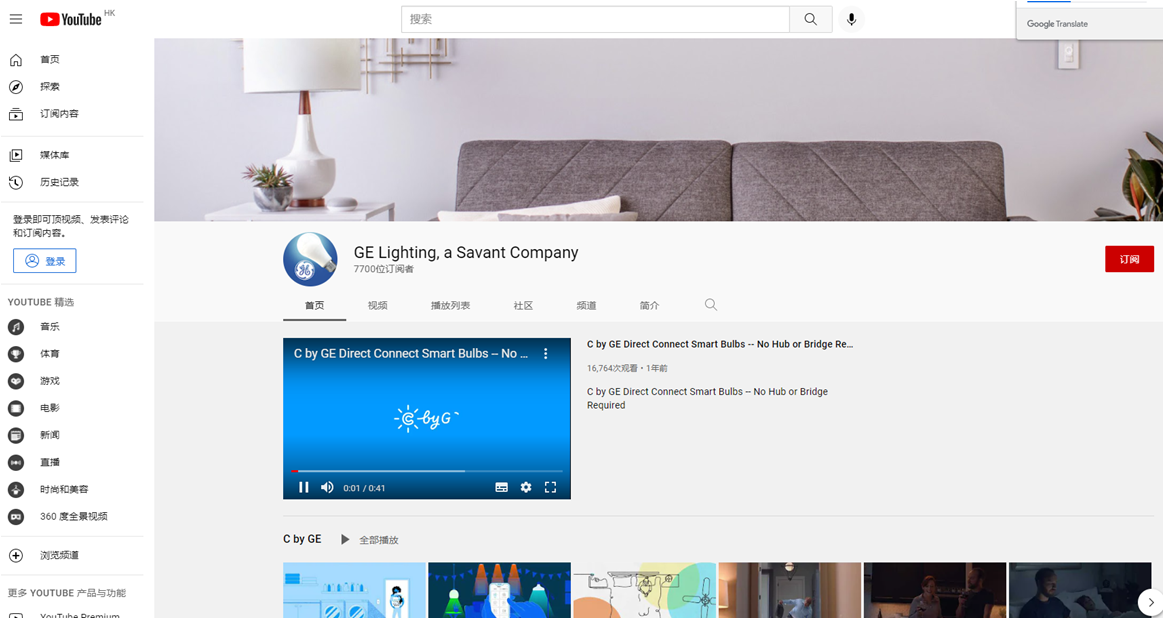Screen dimensions: 1164x619
Task: Open the third thumbnail with line drawing
Action: pyautogui.click(x=644, y=590)
